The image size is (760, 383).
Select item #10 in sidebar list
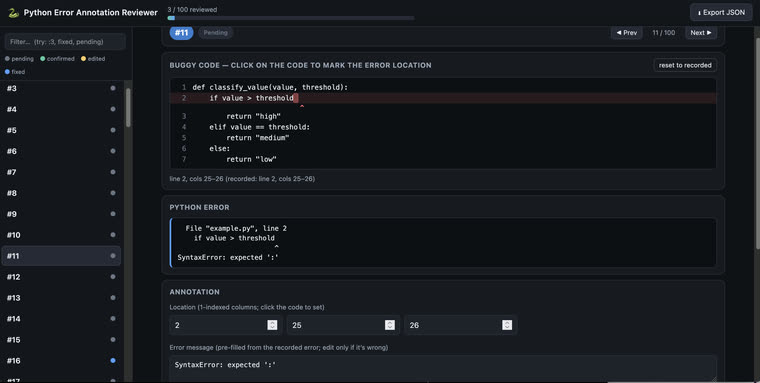(x=61, y=235)
